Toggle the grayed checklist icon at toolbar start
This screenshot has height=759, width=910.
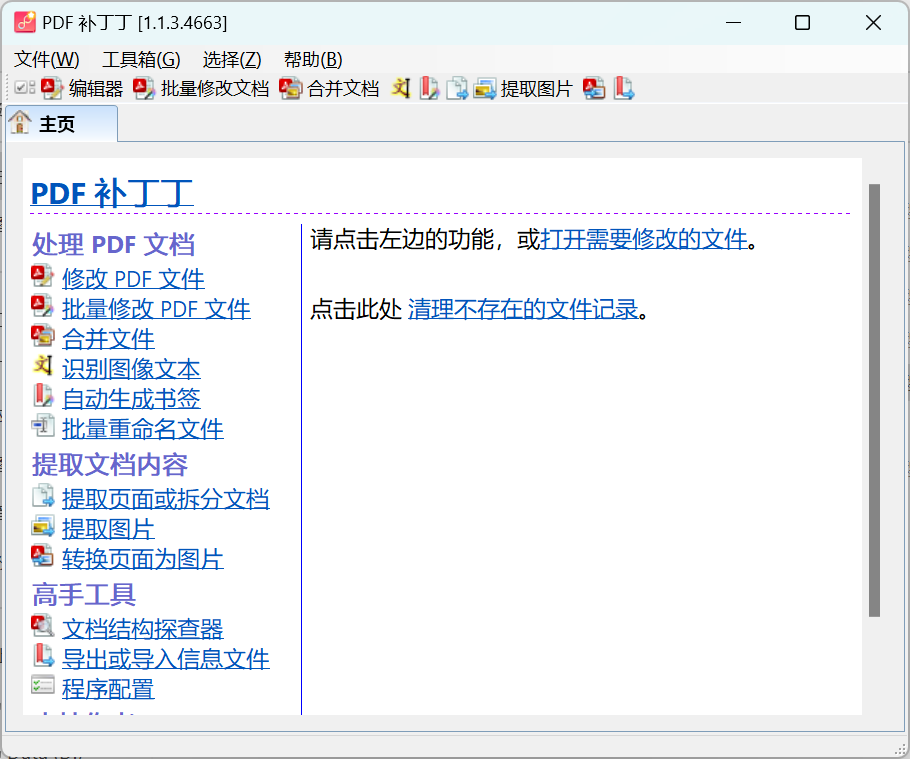coord(24,89)
